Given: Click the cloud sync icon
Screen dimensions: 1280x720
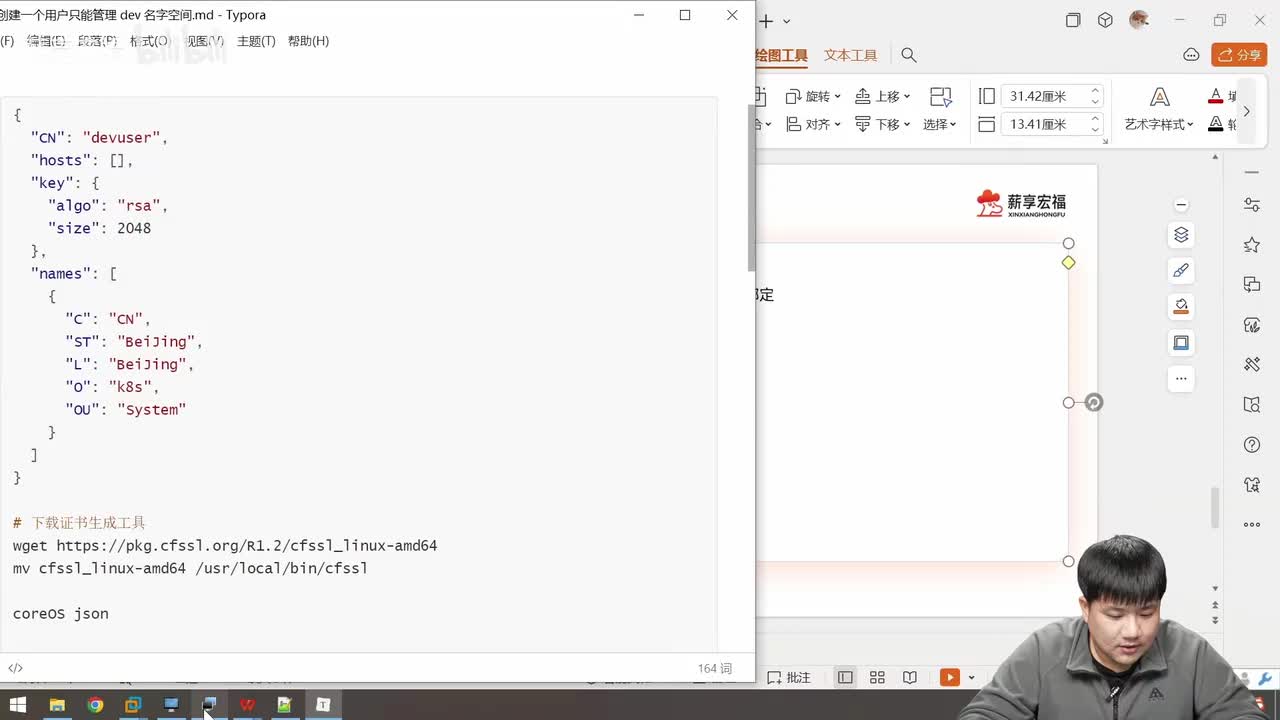Looking at the screenshot, I should click(x=1191, y=55).
